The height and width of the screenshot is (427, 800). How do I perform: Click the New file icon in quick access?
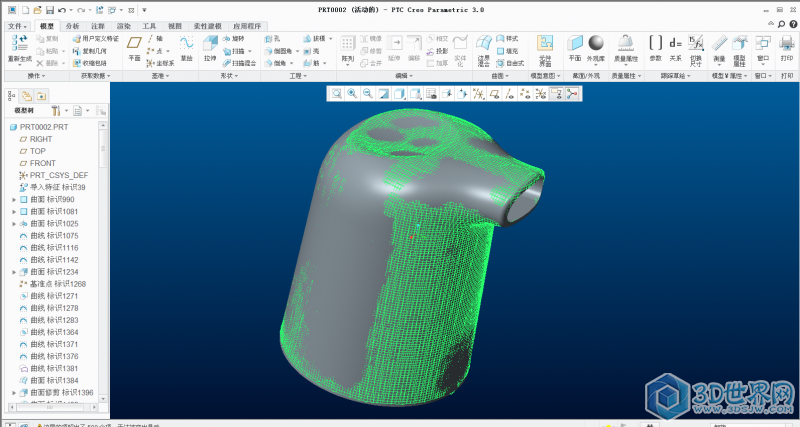(25, 10)
